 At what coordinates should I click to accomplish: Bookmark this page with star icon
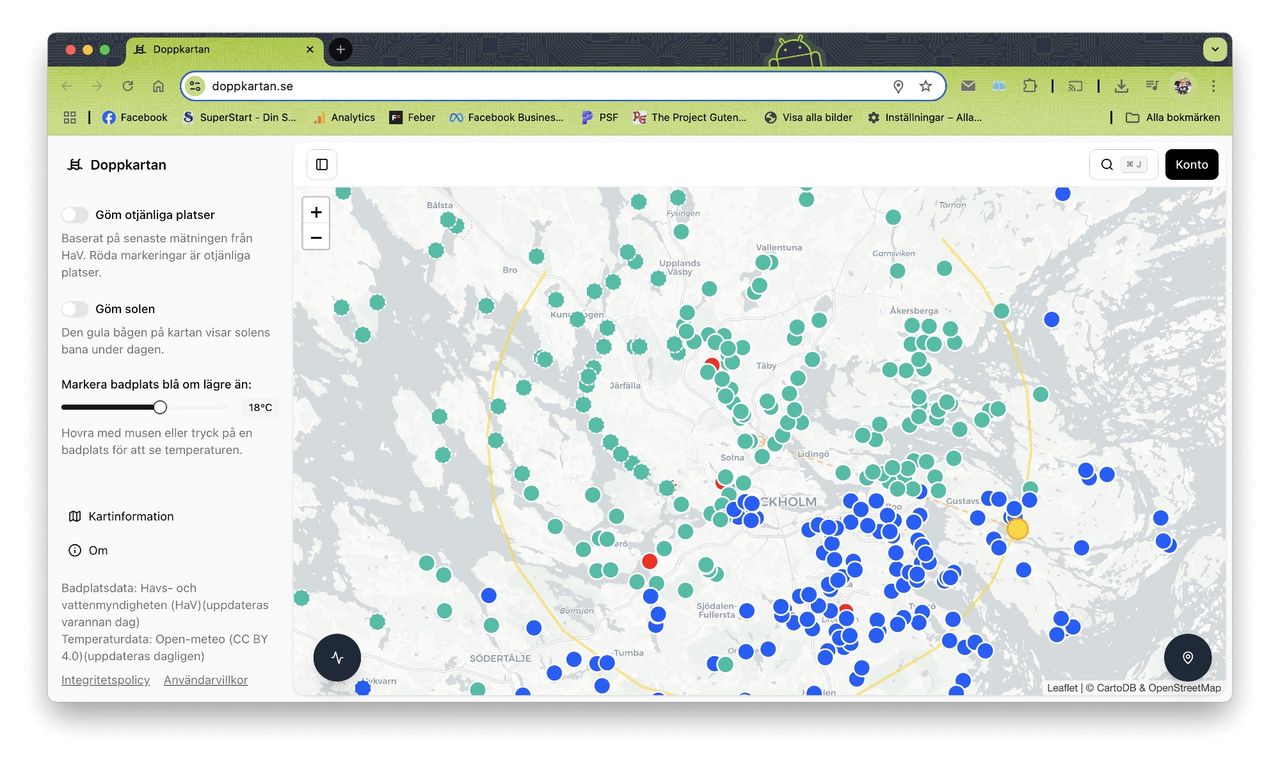925,87
